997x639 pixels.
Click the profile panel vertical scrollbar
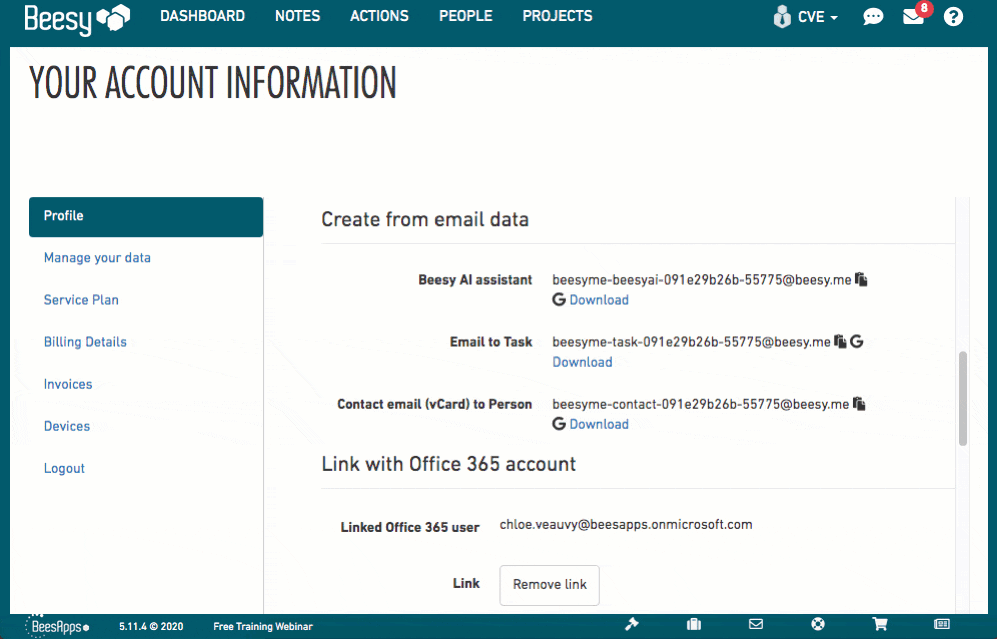coord(963,399)
